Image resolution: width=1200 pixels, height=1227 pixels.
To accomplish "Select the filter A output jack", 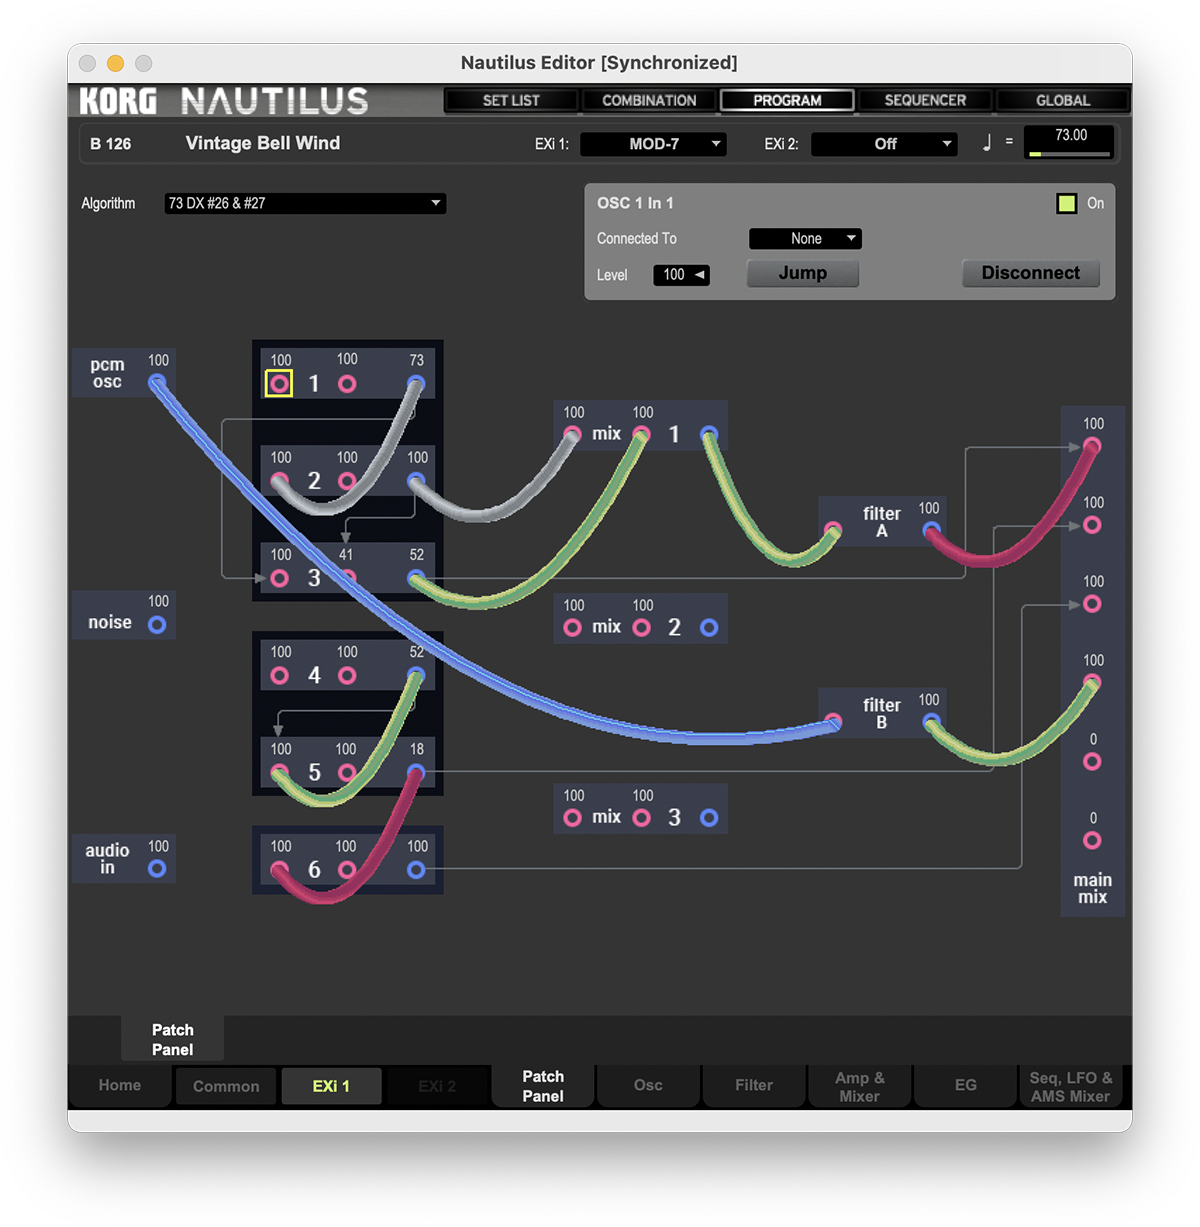I will [931, 530].
